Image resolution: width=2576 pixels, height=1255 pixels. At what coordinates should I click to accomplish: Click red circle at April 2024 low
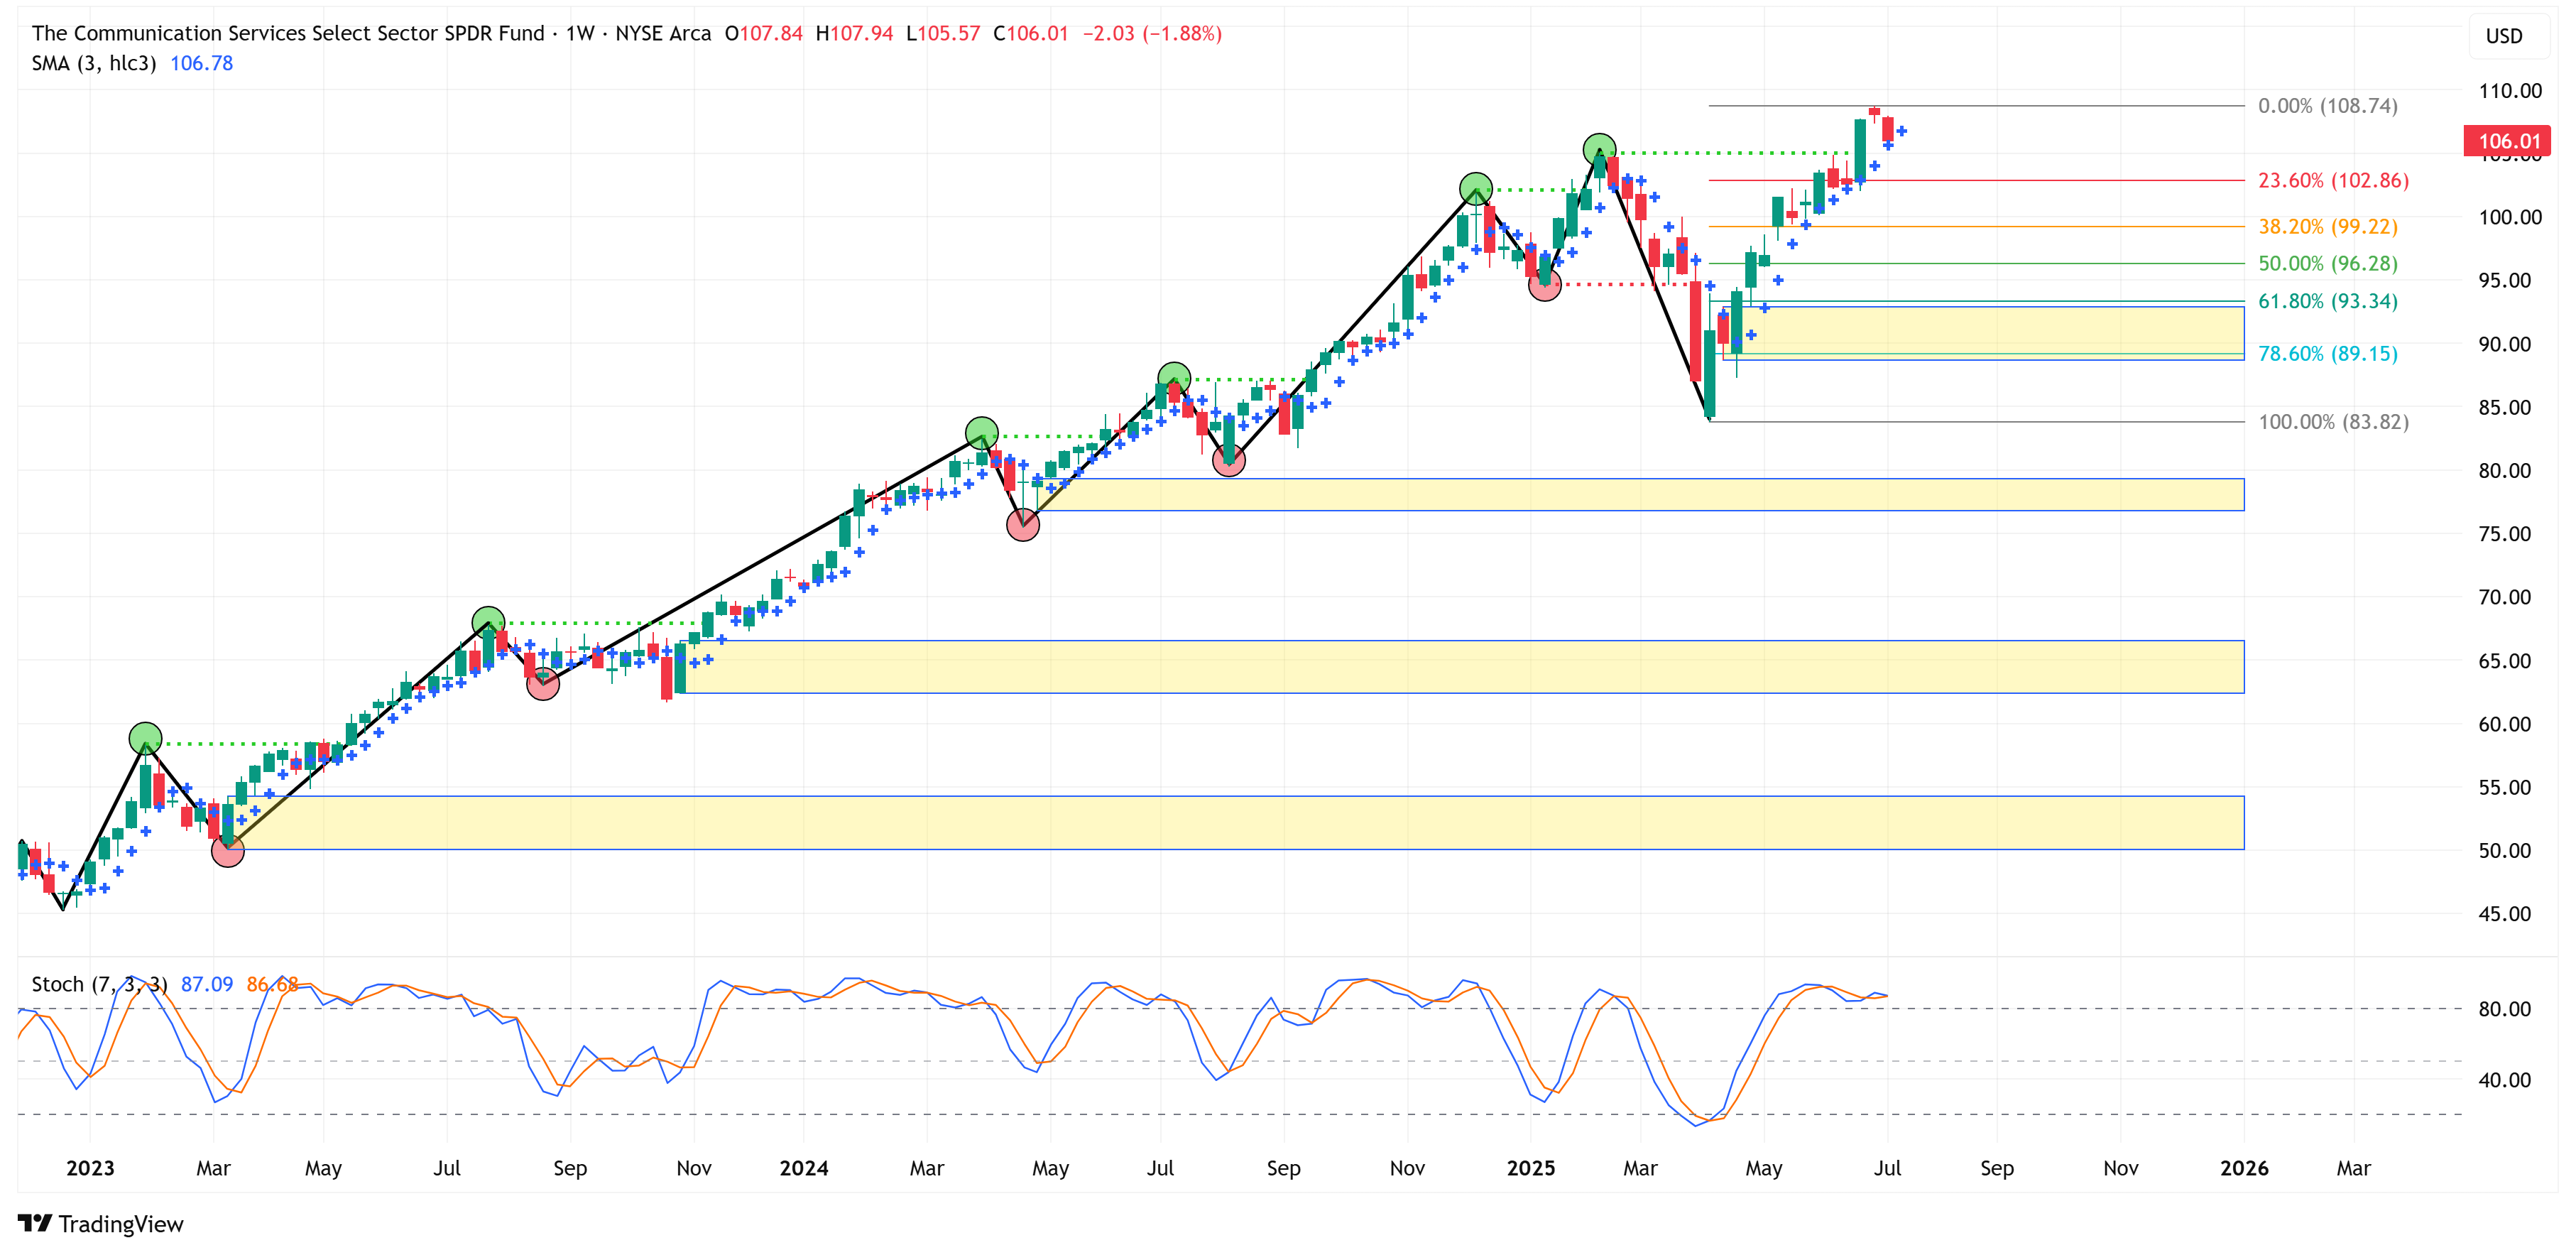[x=1022, y=524]
